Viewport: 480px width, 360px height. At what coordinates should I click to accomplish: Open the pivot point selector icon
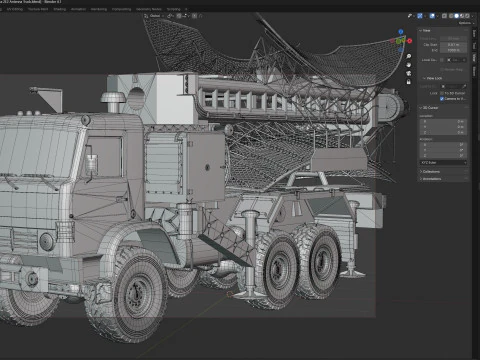pos(169,16)
